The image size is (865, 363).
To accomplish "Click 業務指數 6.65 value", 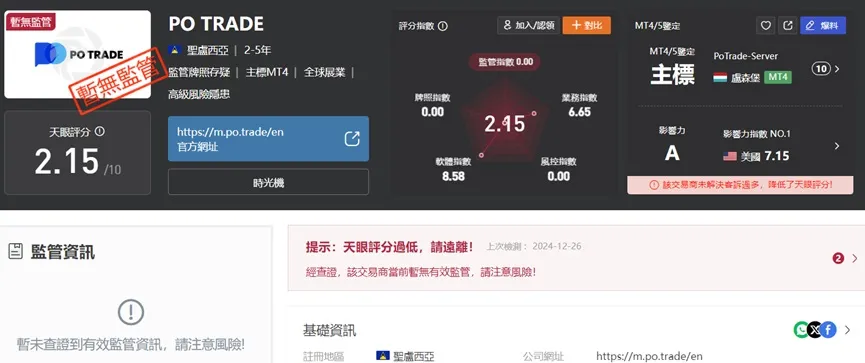I will [x=579, y=112].
